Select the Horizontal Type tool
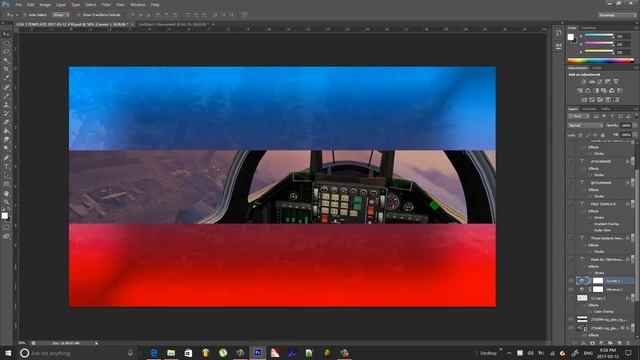 6,166
